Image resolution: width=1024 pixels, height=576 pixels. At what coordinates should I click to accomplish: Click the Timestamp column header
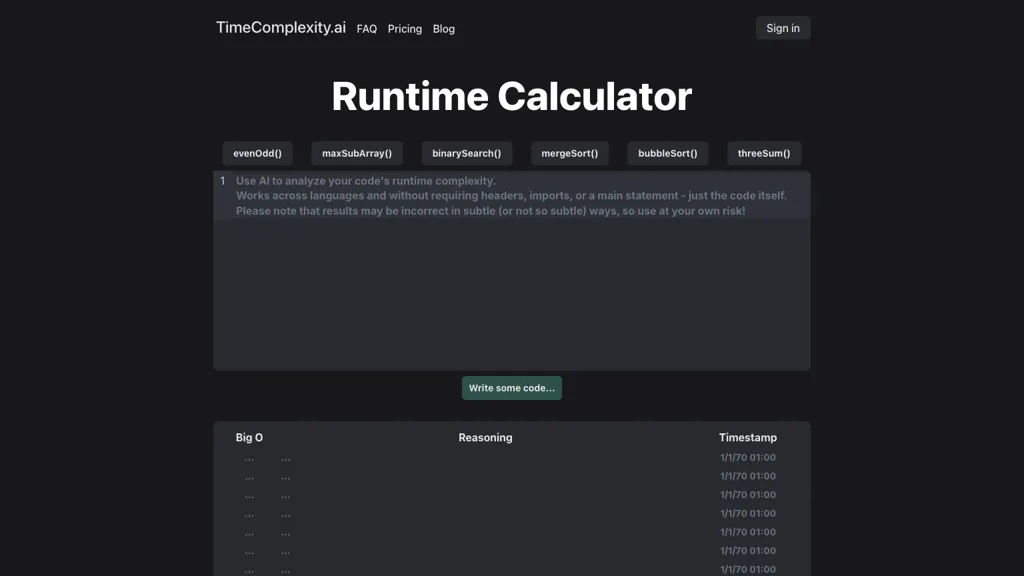point(747,437)
